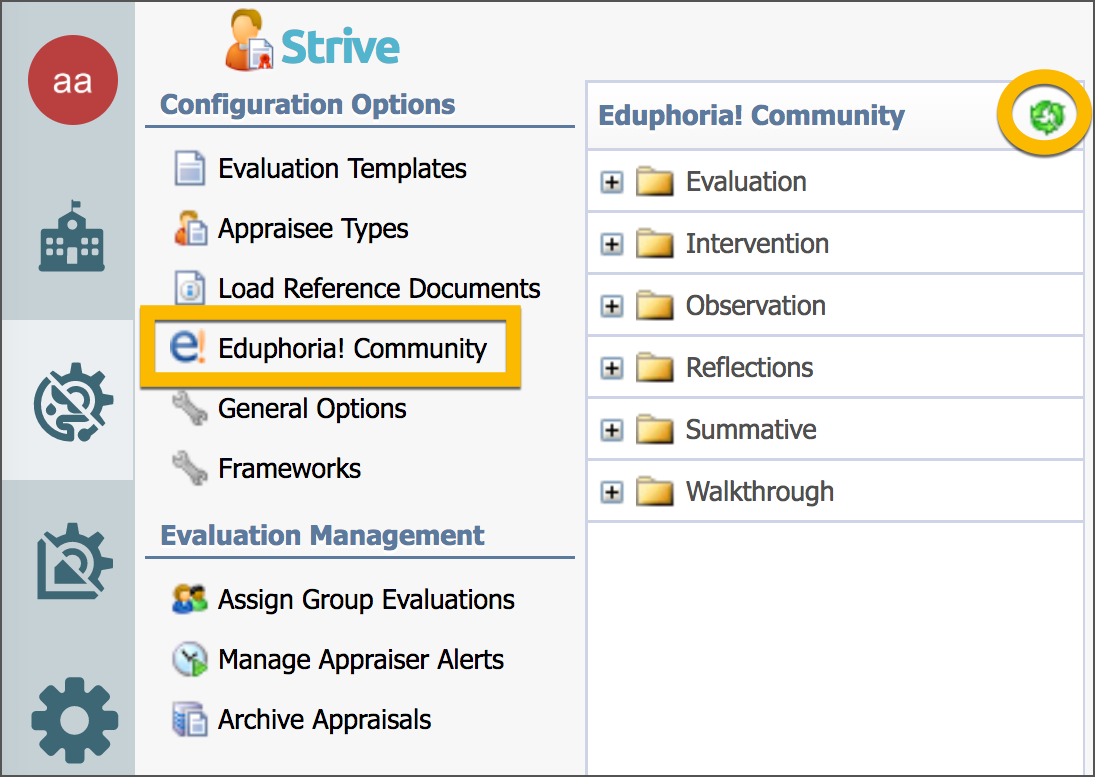The height and width of the screenshot is (777, 1095).
Task: Expand the Summative folder node
Action: click(612, 430)
